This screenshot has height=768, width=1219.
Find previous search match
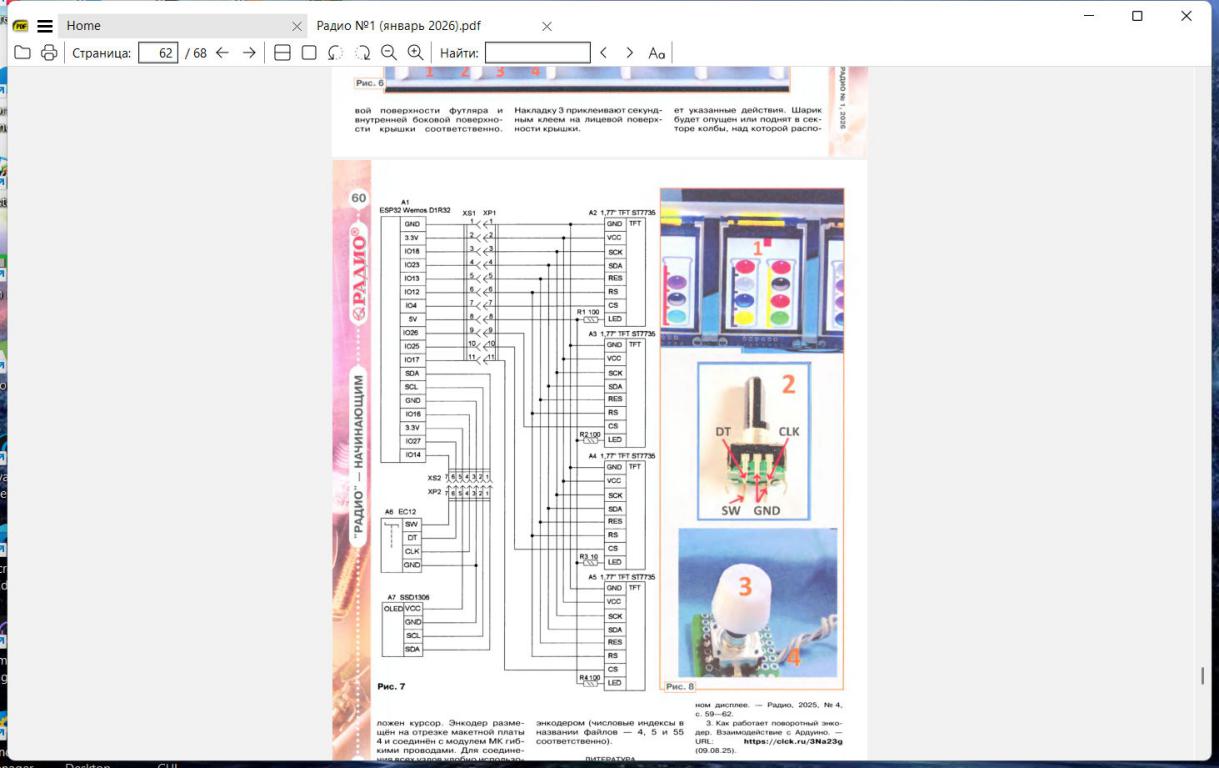604,53
